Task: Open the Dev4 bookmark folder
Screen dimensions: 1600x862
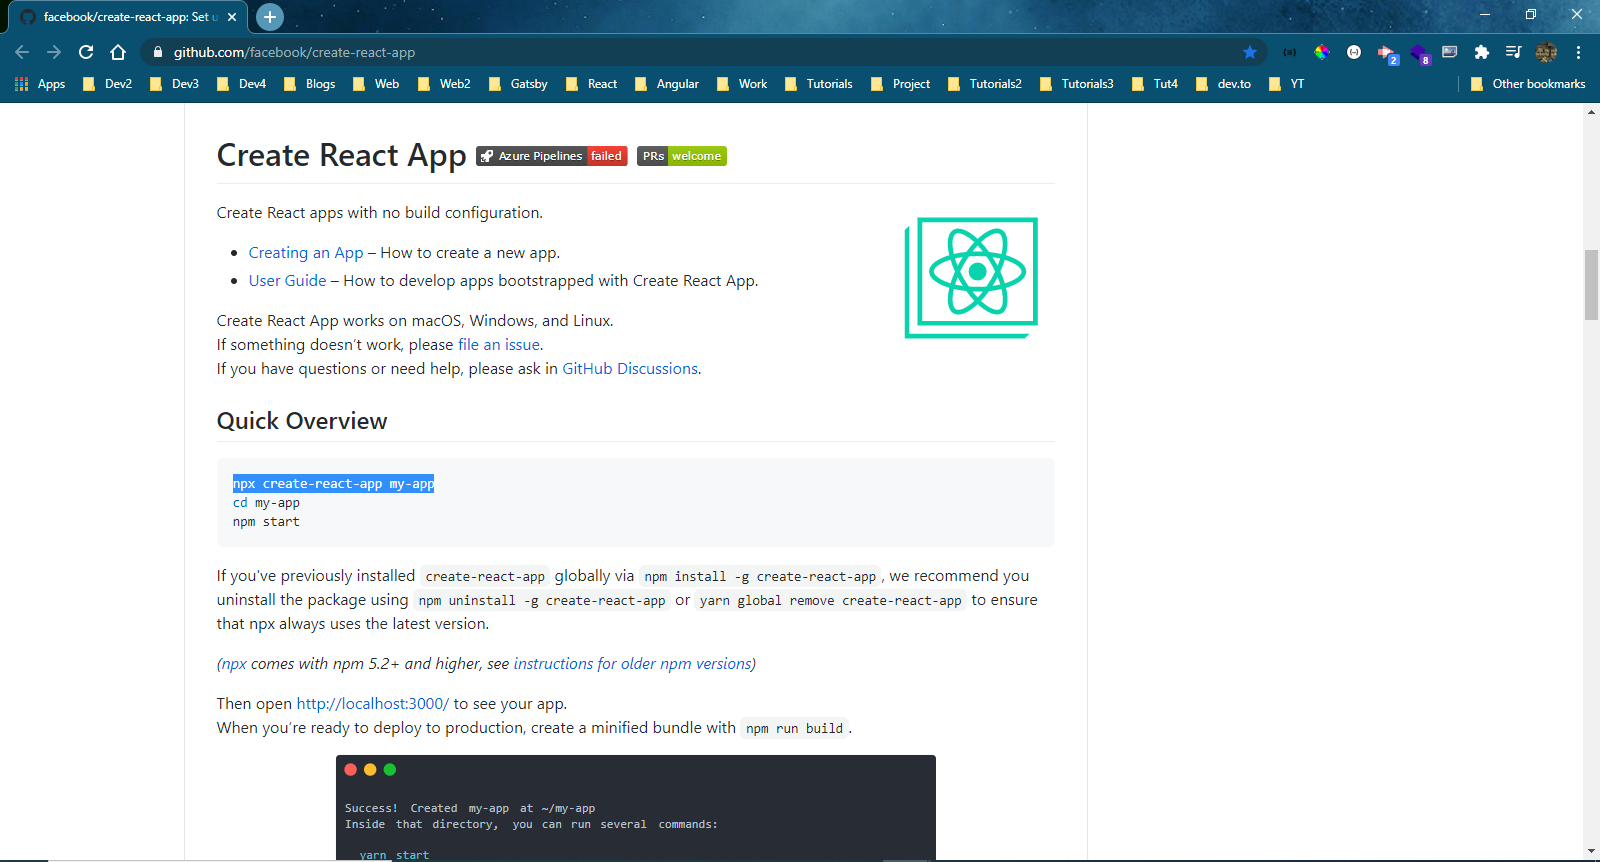Action: tap(241, 84)
